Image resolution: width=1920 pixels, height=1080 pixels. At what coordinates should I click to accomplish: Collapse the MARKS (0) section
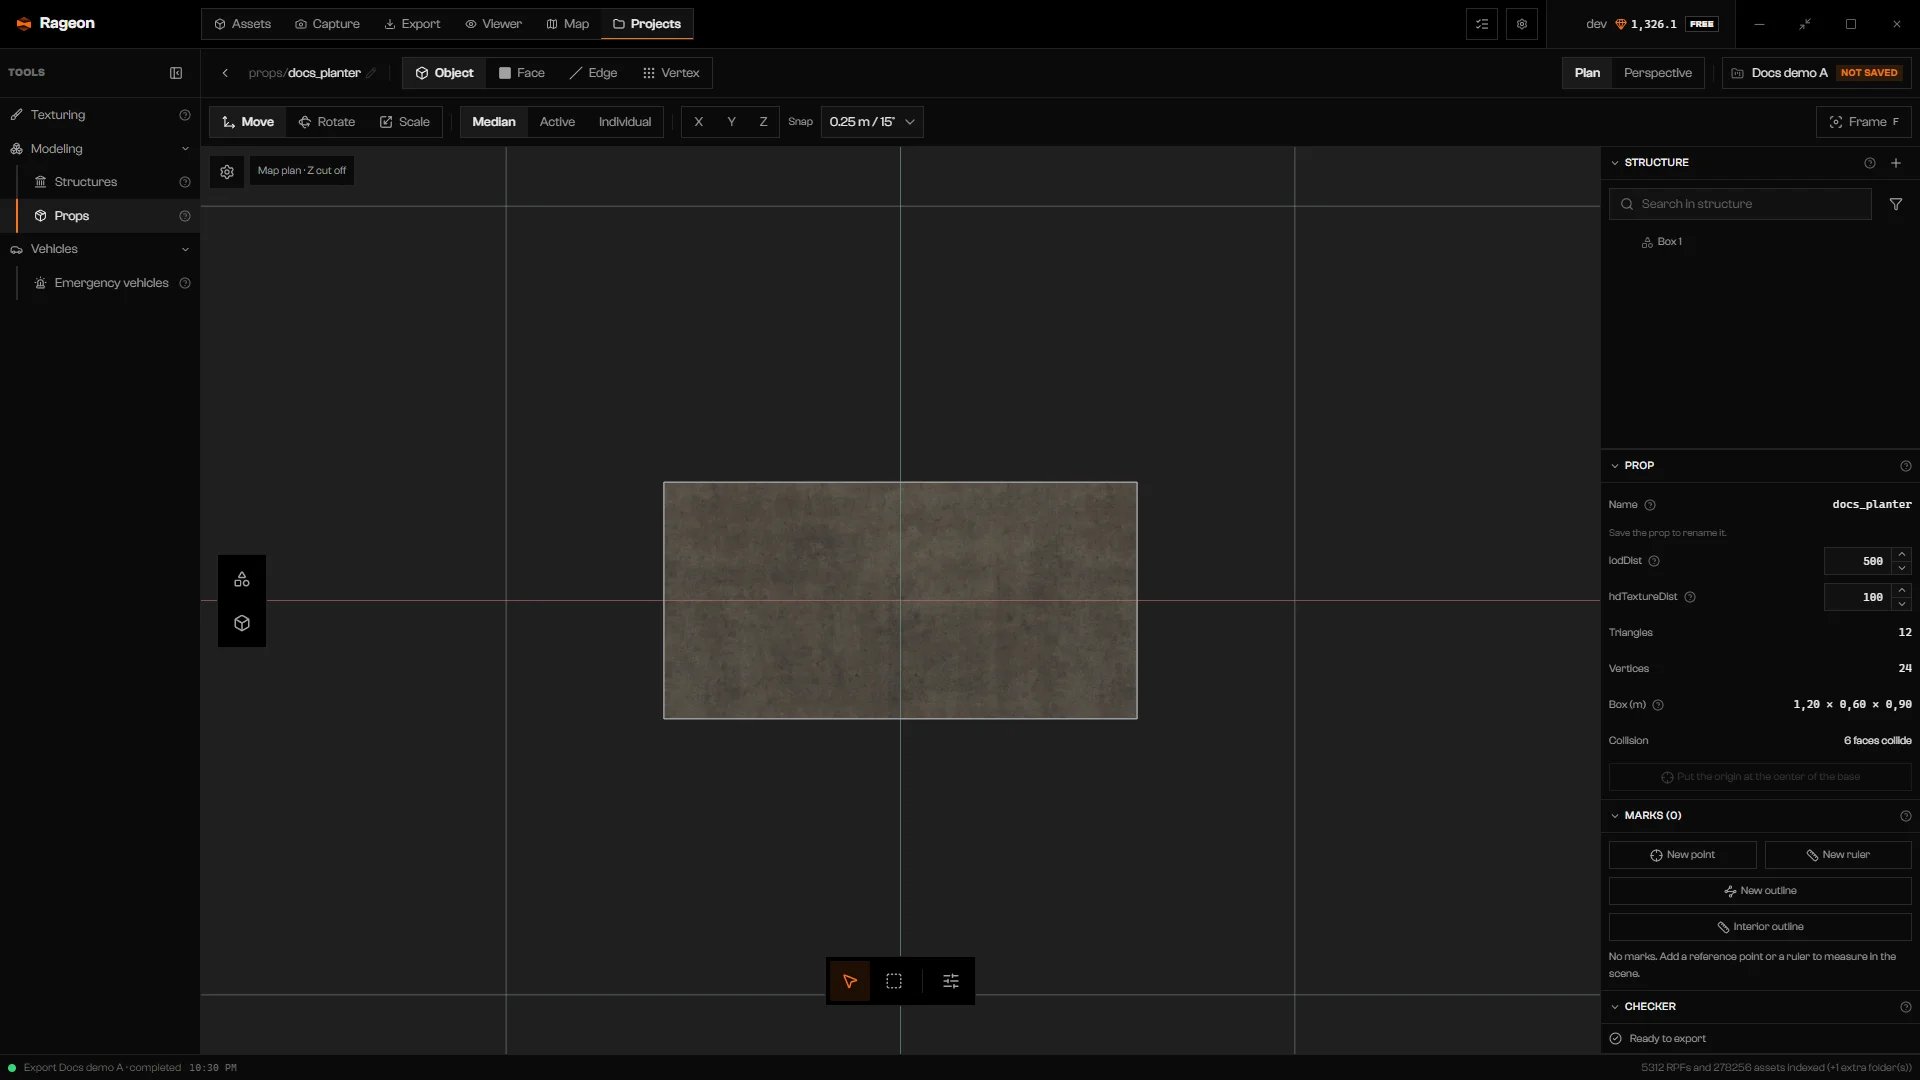(1614, 816)
